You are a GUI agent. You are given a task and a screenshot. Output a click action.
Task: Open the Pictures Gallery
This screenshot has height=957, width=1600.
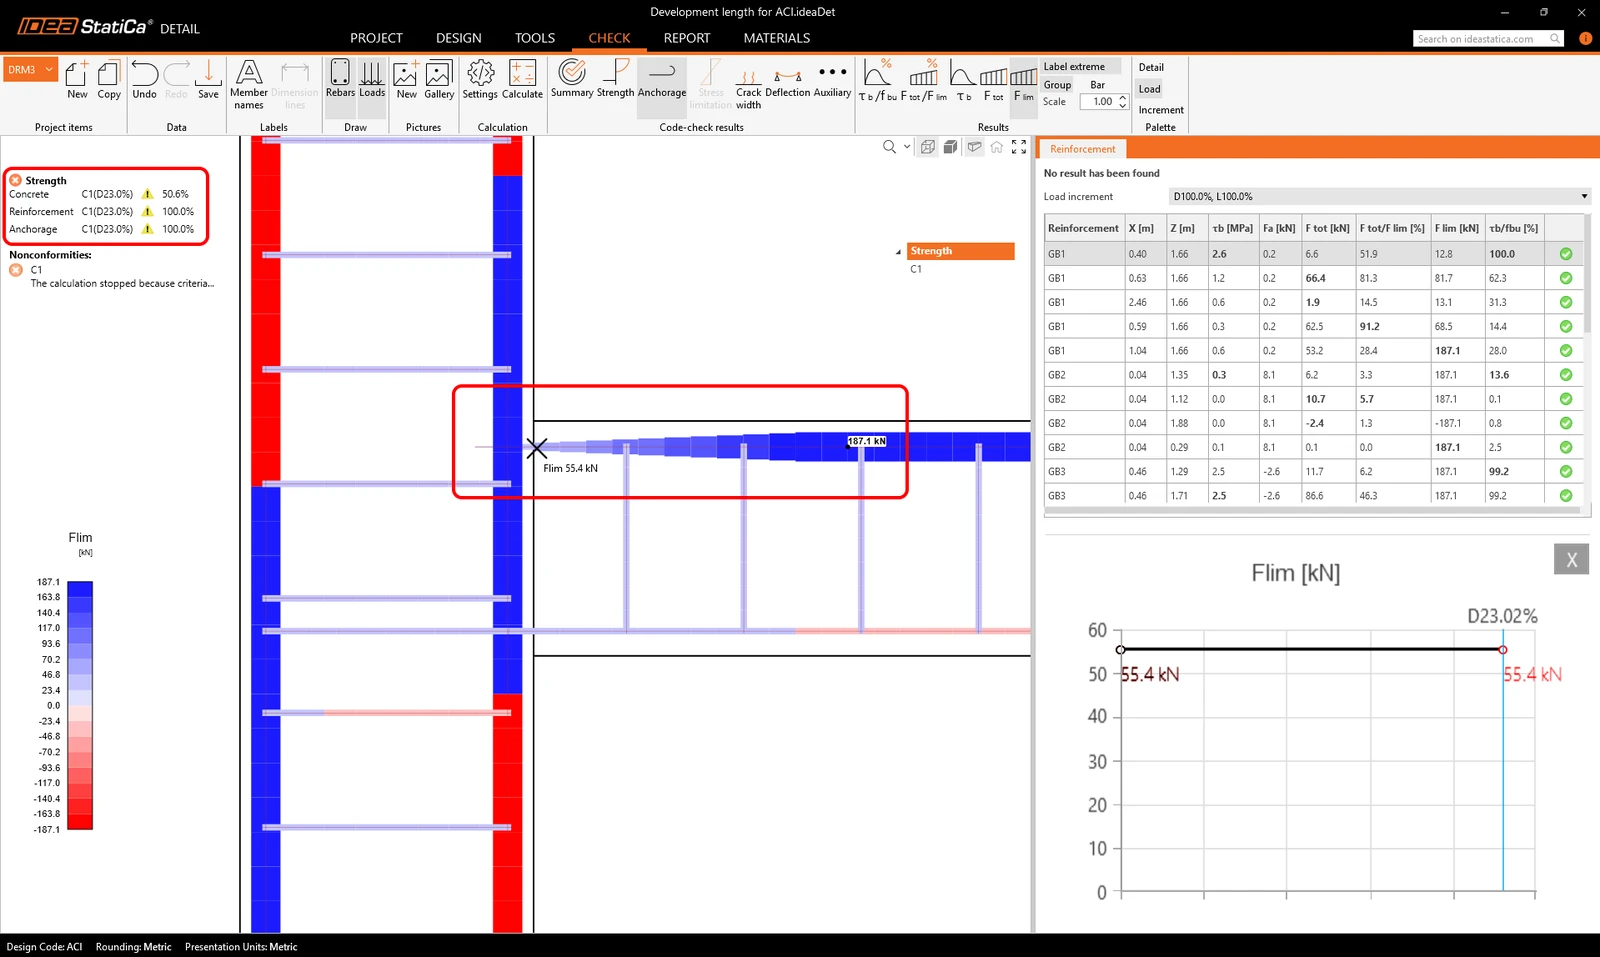click(x=439, y=79)
